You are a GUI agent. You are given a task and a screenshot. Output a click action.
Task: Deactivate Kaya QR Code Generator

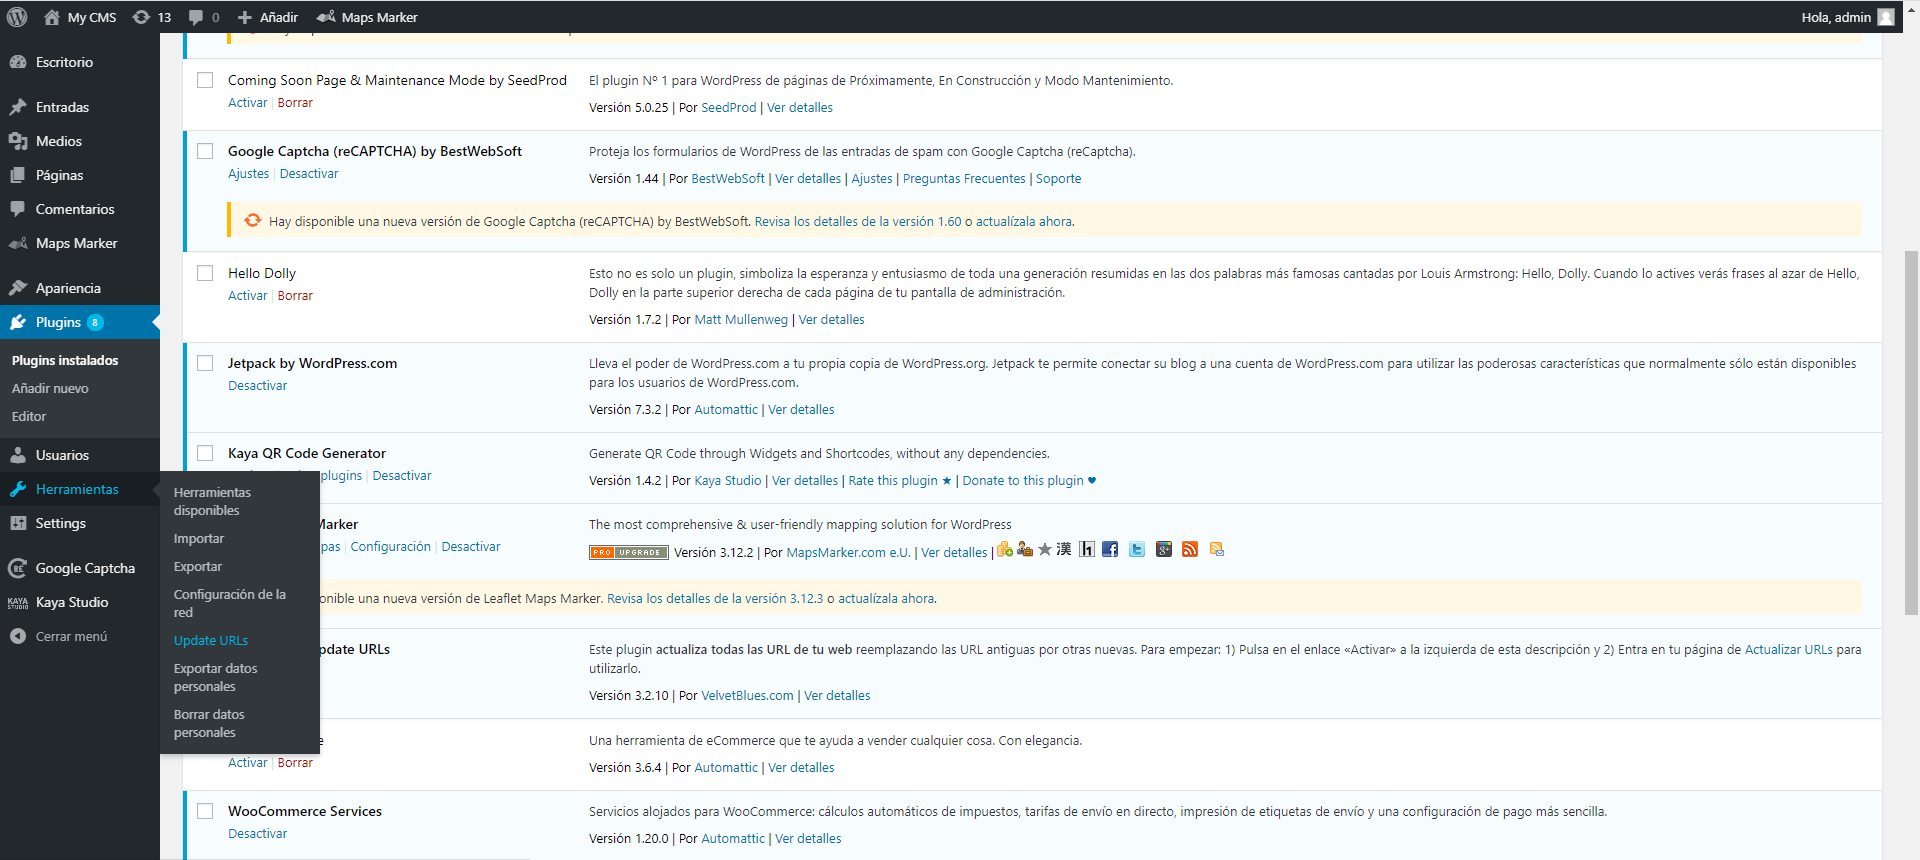(402, 476)
